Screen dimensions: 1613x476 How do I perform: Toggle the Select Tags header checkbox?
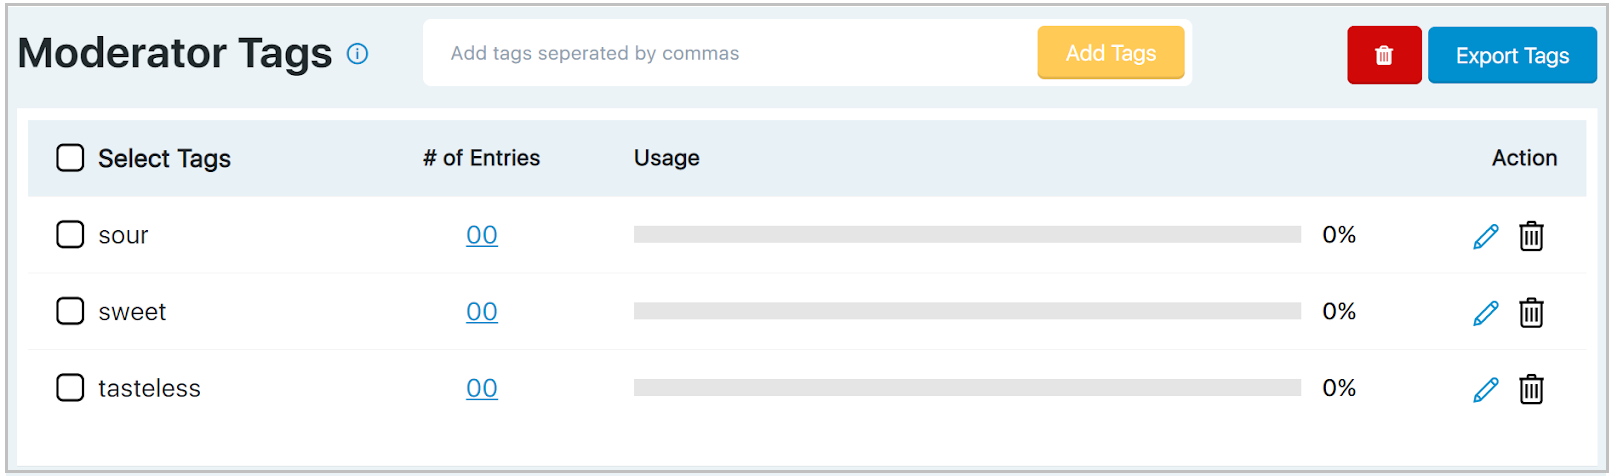tap(70, 158)
